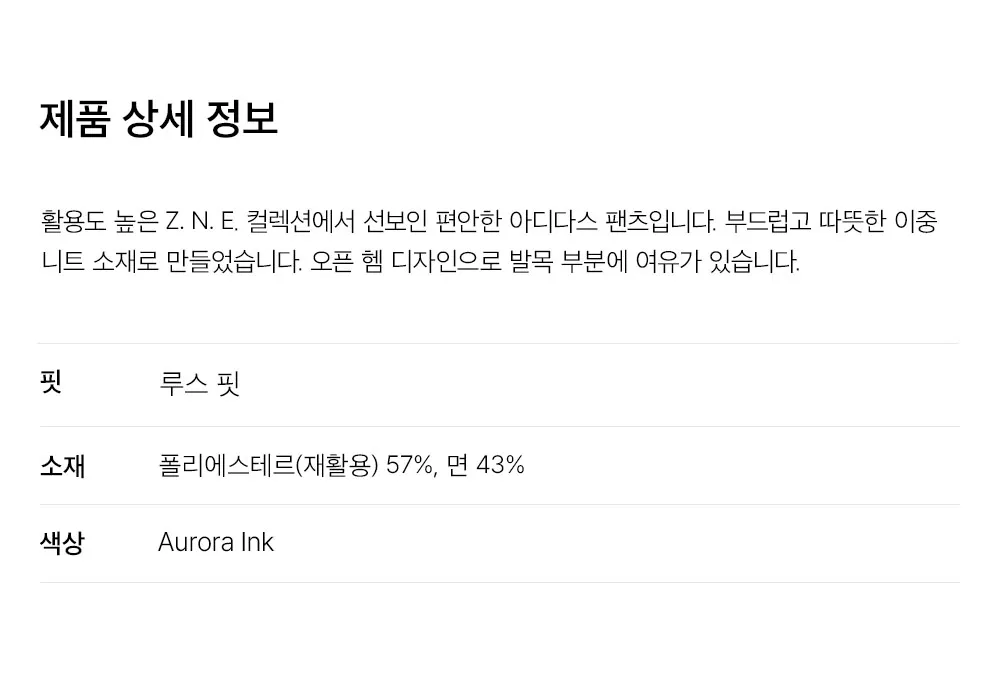
Task: Click the 면 43% cotton value
Action: [x=485, y=465]
